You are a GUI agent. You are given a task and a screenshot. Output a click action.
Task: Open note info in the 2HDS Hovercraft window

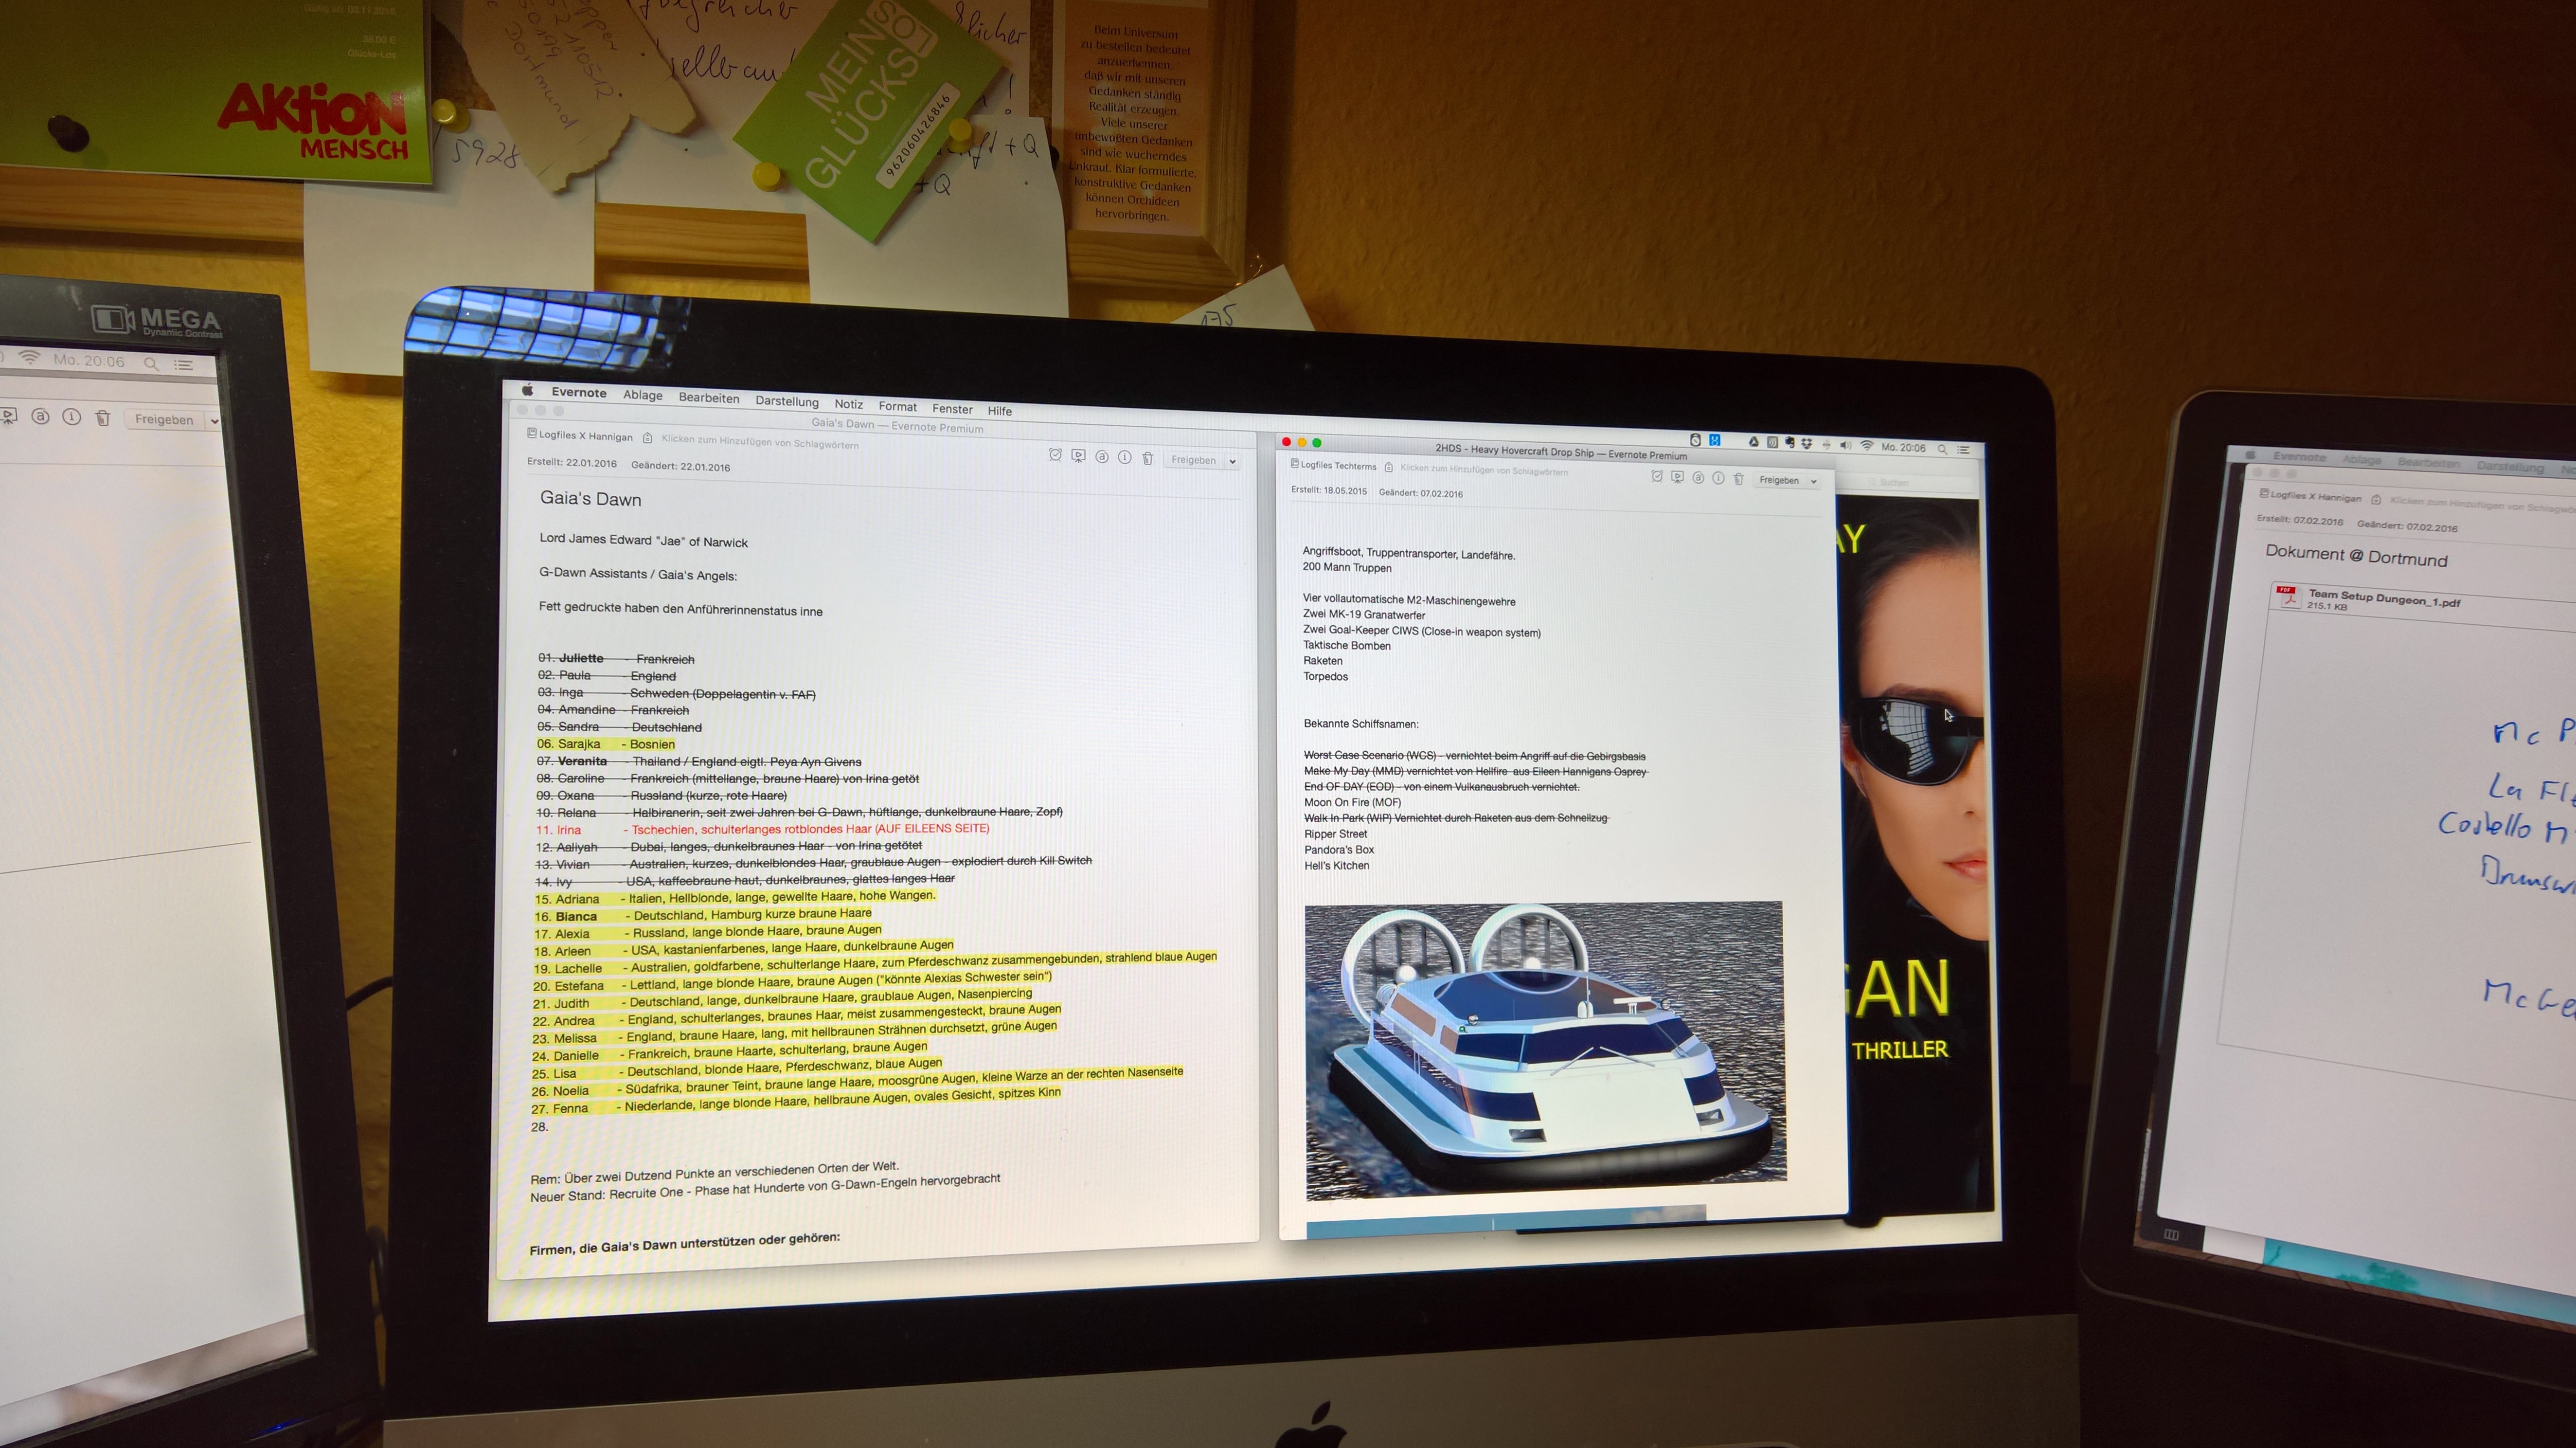pos(1718,478)
